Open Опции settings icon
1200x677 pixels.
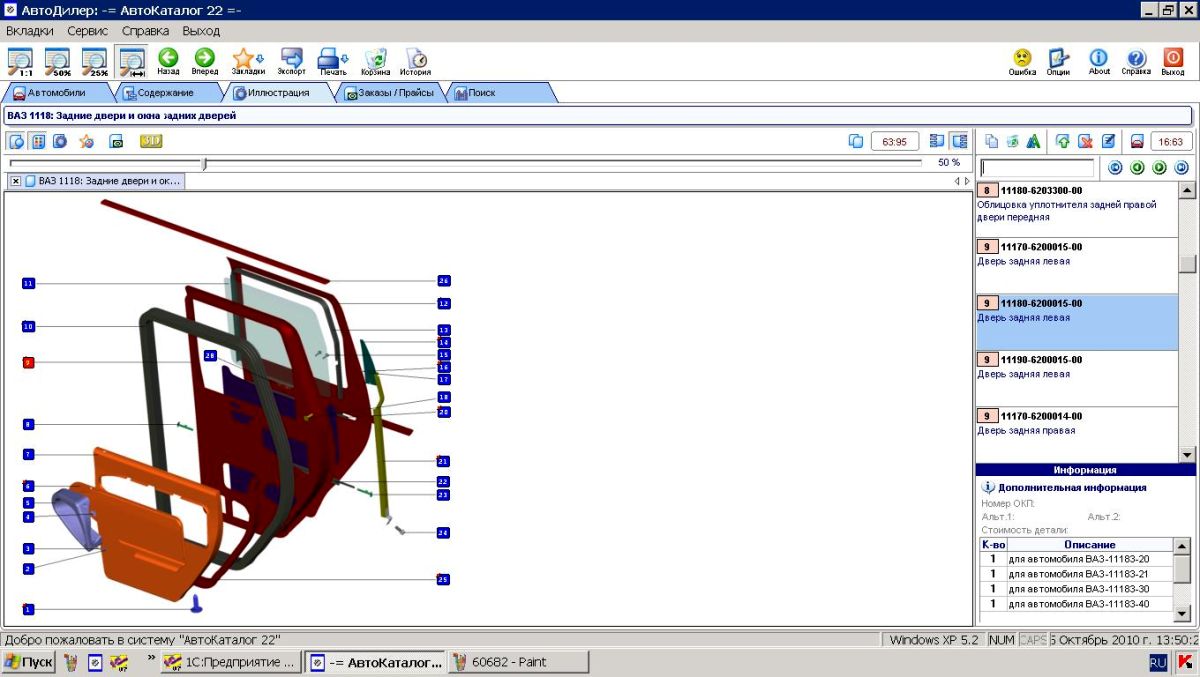[1058, 61]
